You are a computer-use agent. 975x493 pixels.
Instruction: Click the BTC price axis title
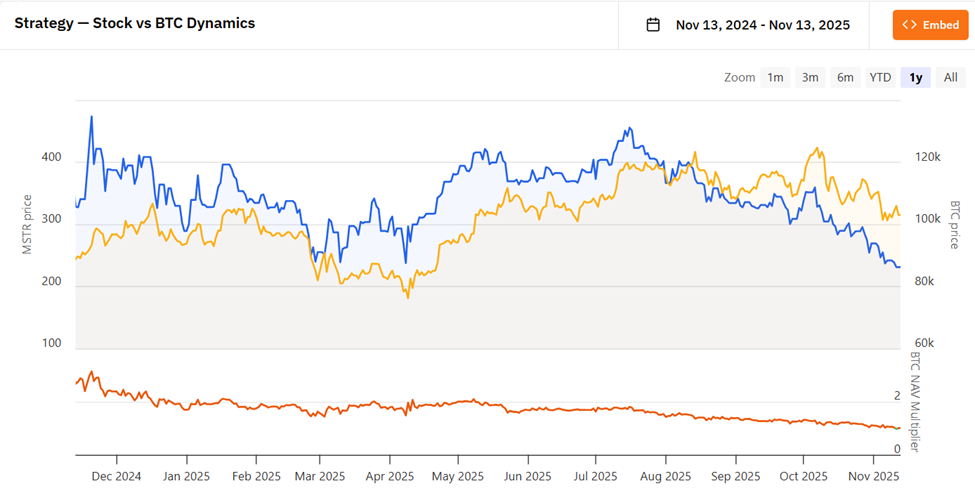[x=954, y=225]
